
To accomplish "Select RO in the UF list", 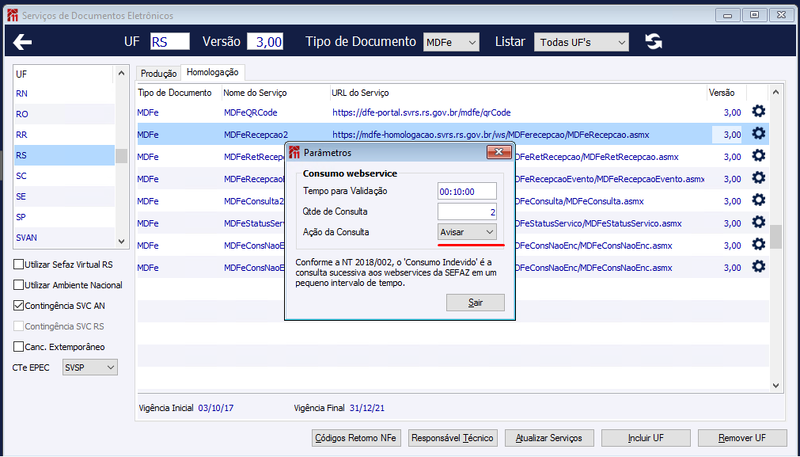I will click(x=64, y=114).
